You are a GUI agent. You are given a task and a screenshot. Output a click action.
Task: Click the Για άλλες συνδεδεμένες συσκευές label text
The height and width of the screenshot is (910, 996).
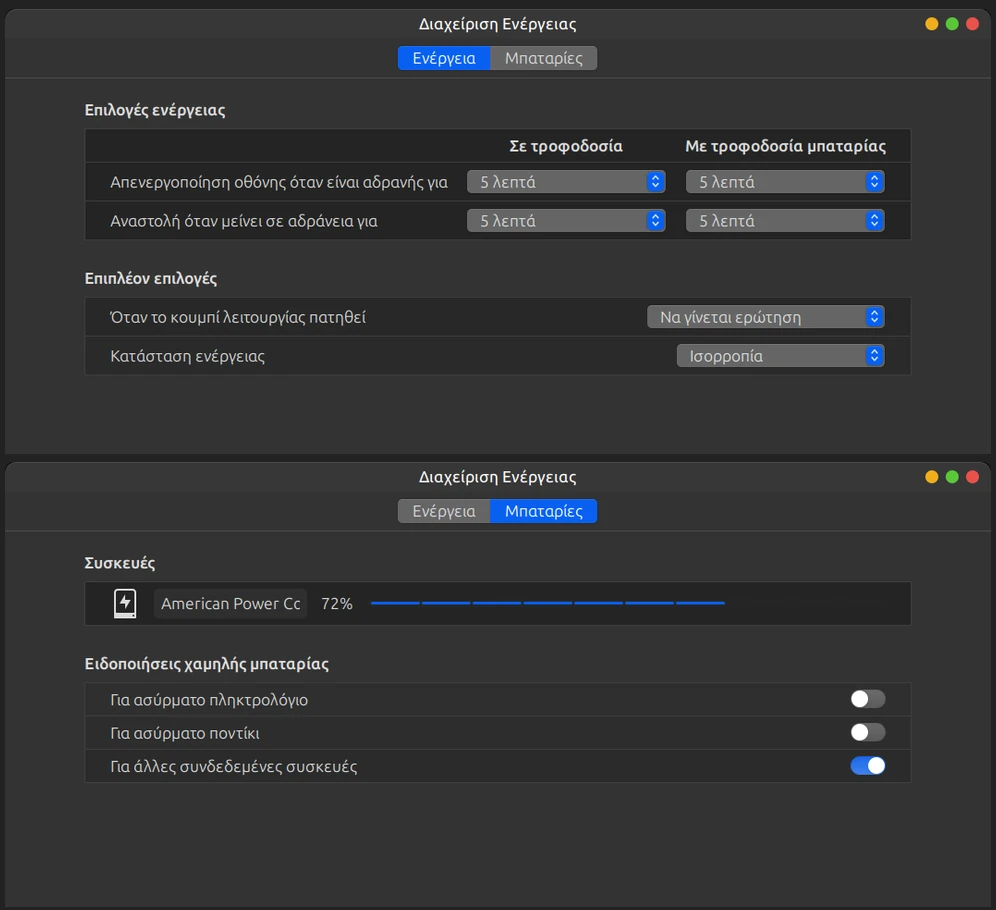coord(234,766)
